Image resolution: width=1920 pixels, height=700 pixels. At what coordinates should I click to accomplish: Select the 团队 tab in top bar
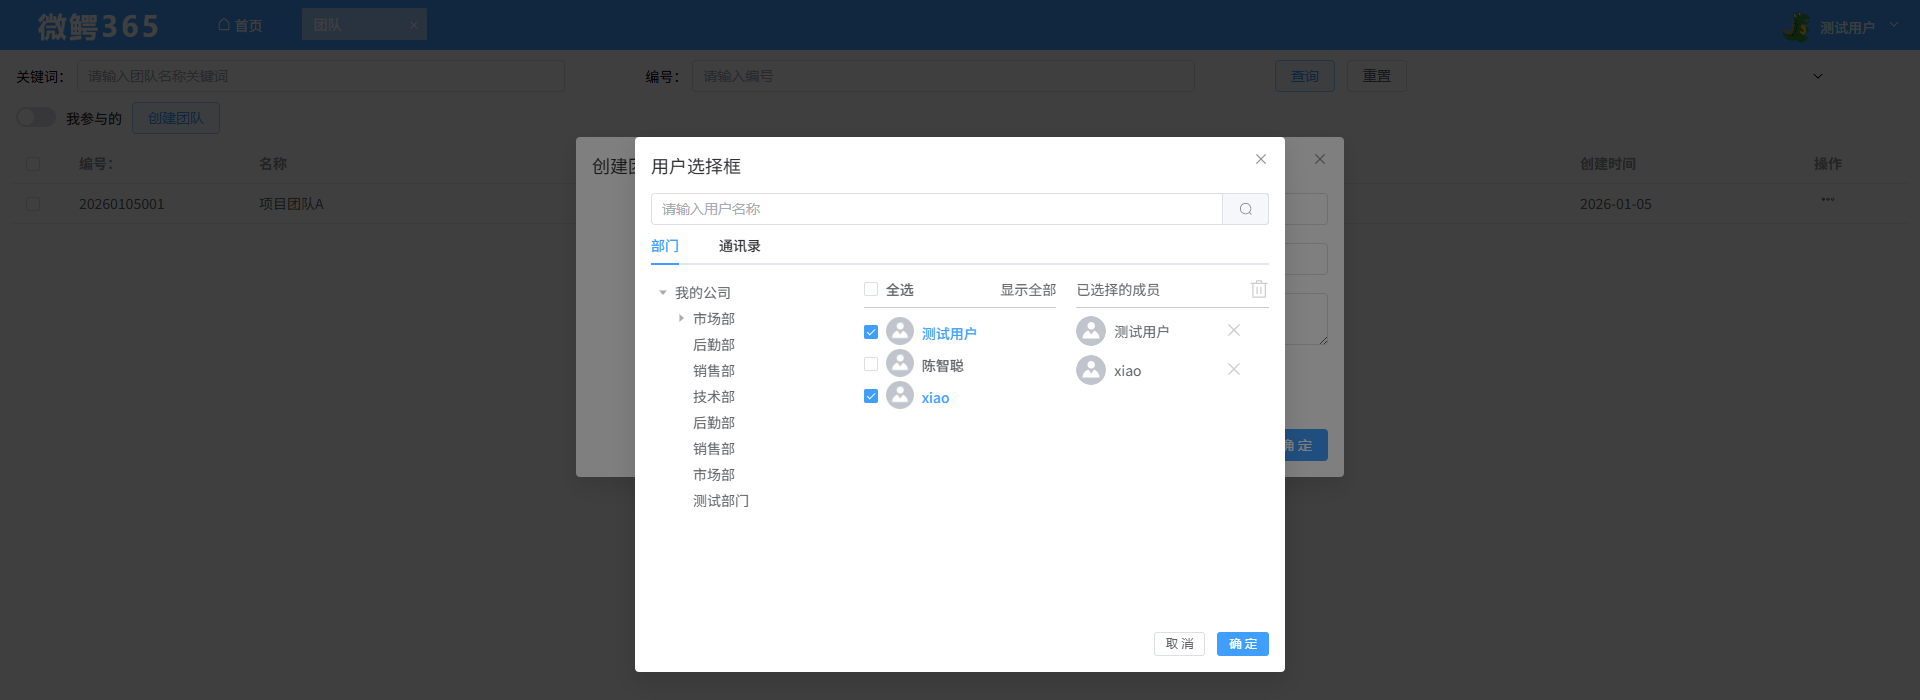(364, 24)
